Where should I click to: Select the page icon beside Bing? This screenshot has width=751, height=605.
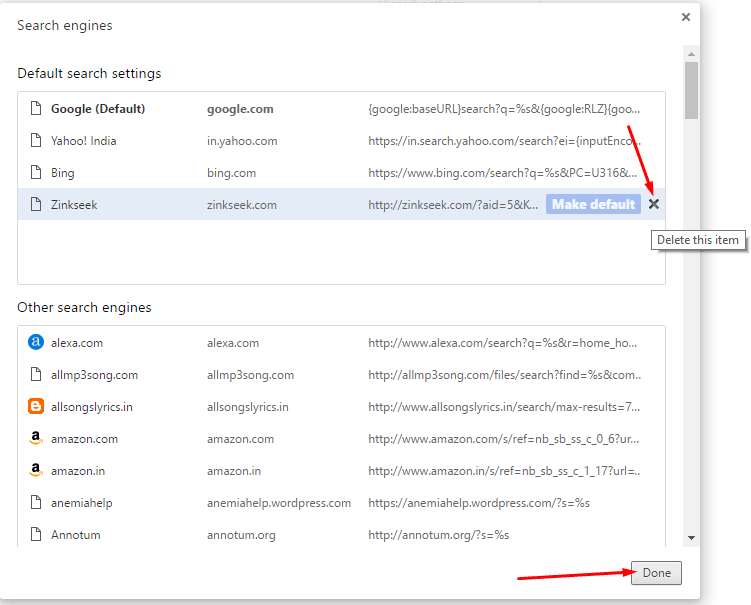[36, 172]
